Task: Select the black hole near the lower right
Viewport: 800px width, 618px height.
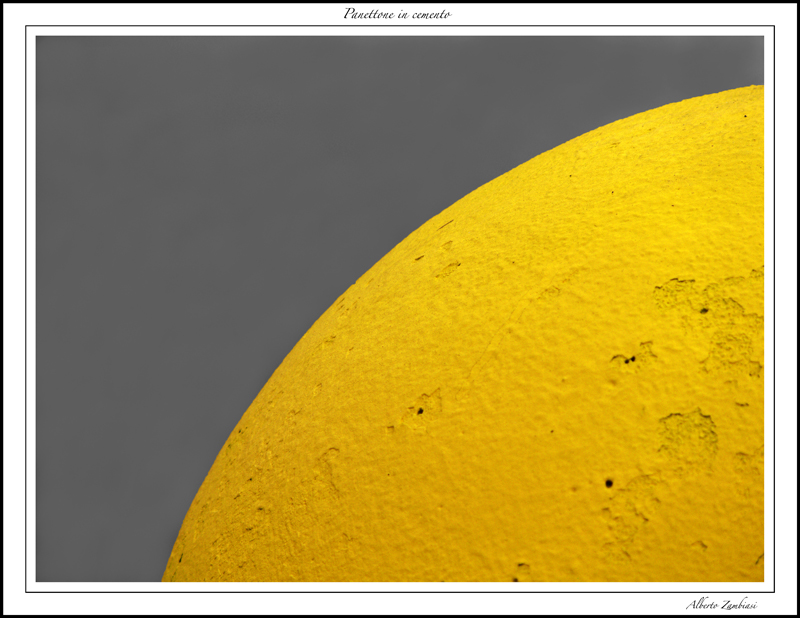Action: 608,483
